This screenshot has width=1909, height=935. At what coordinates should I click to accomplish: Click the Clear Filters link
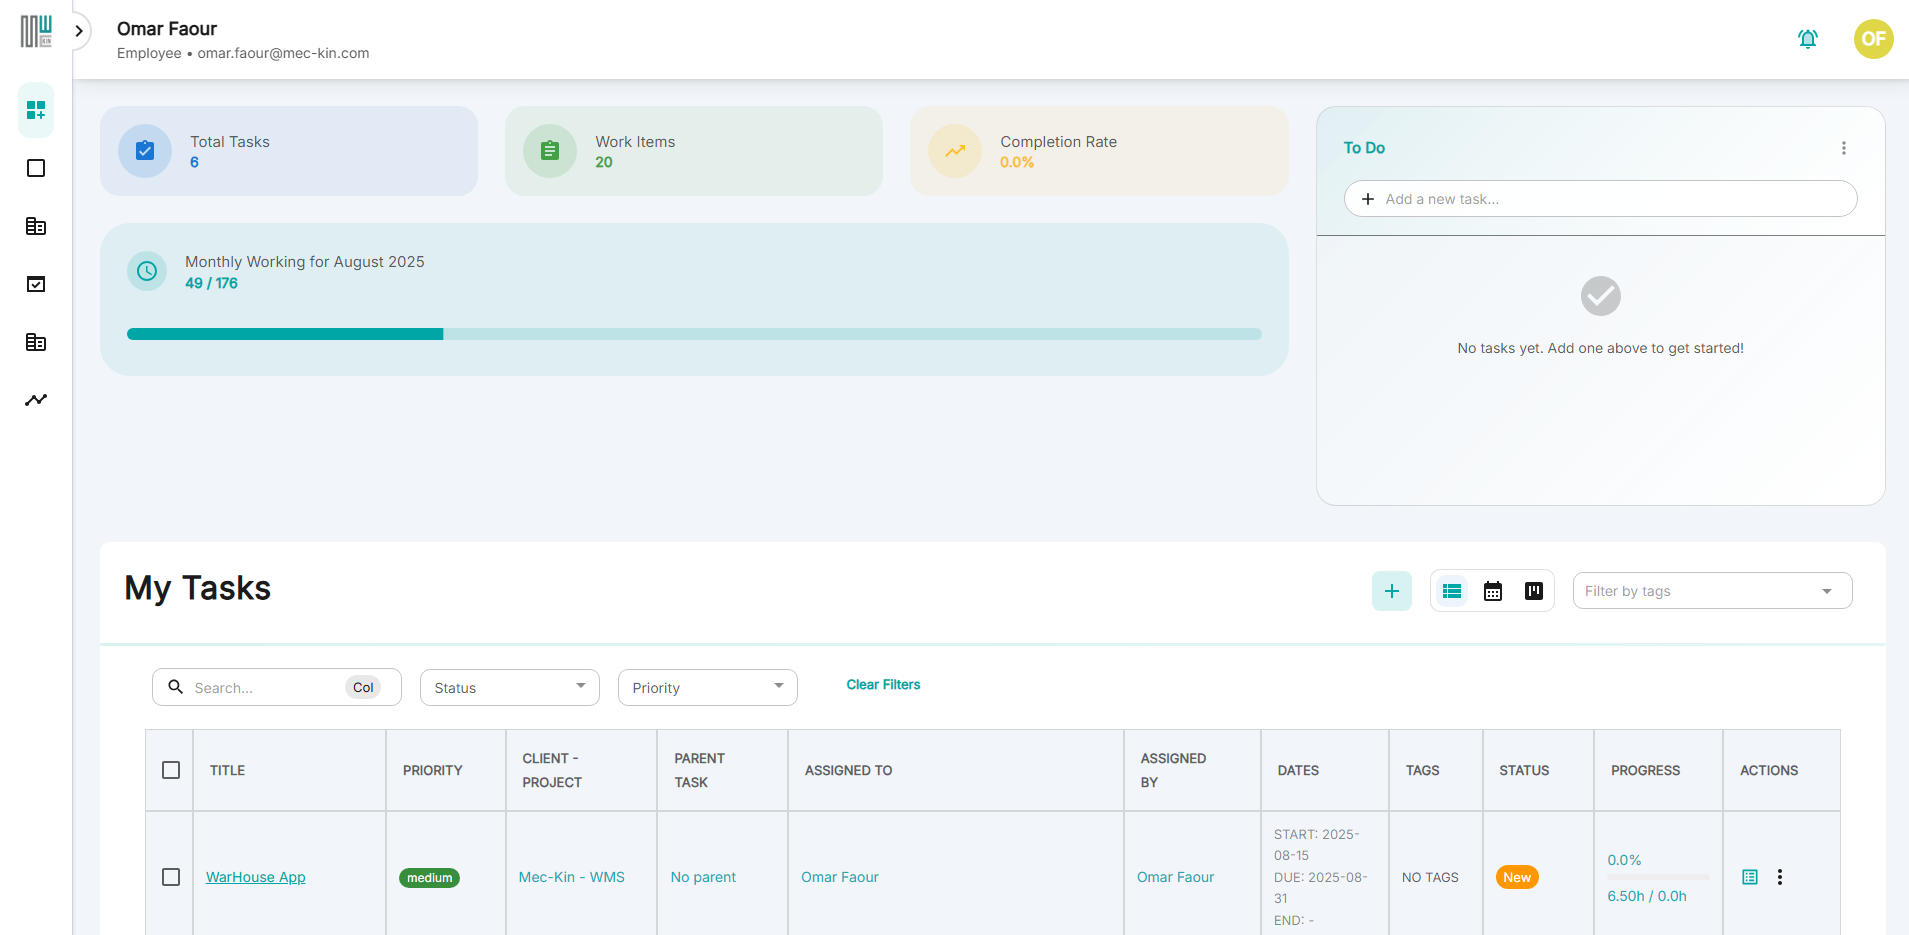click(883, 685)
